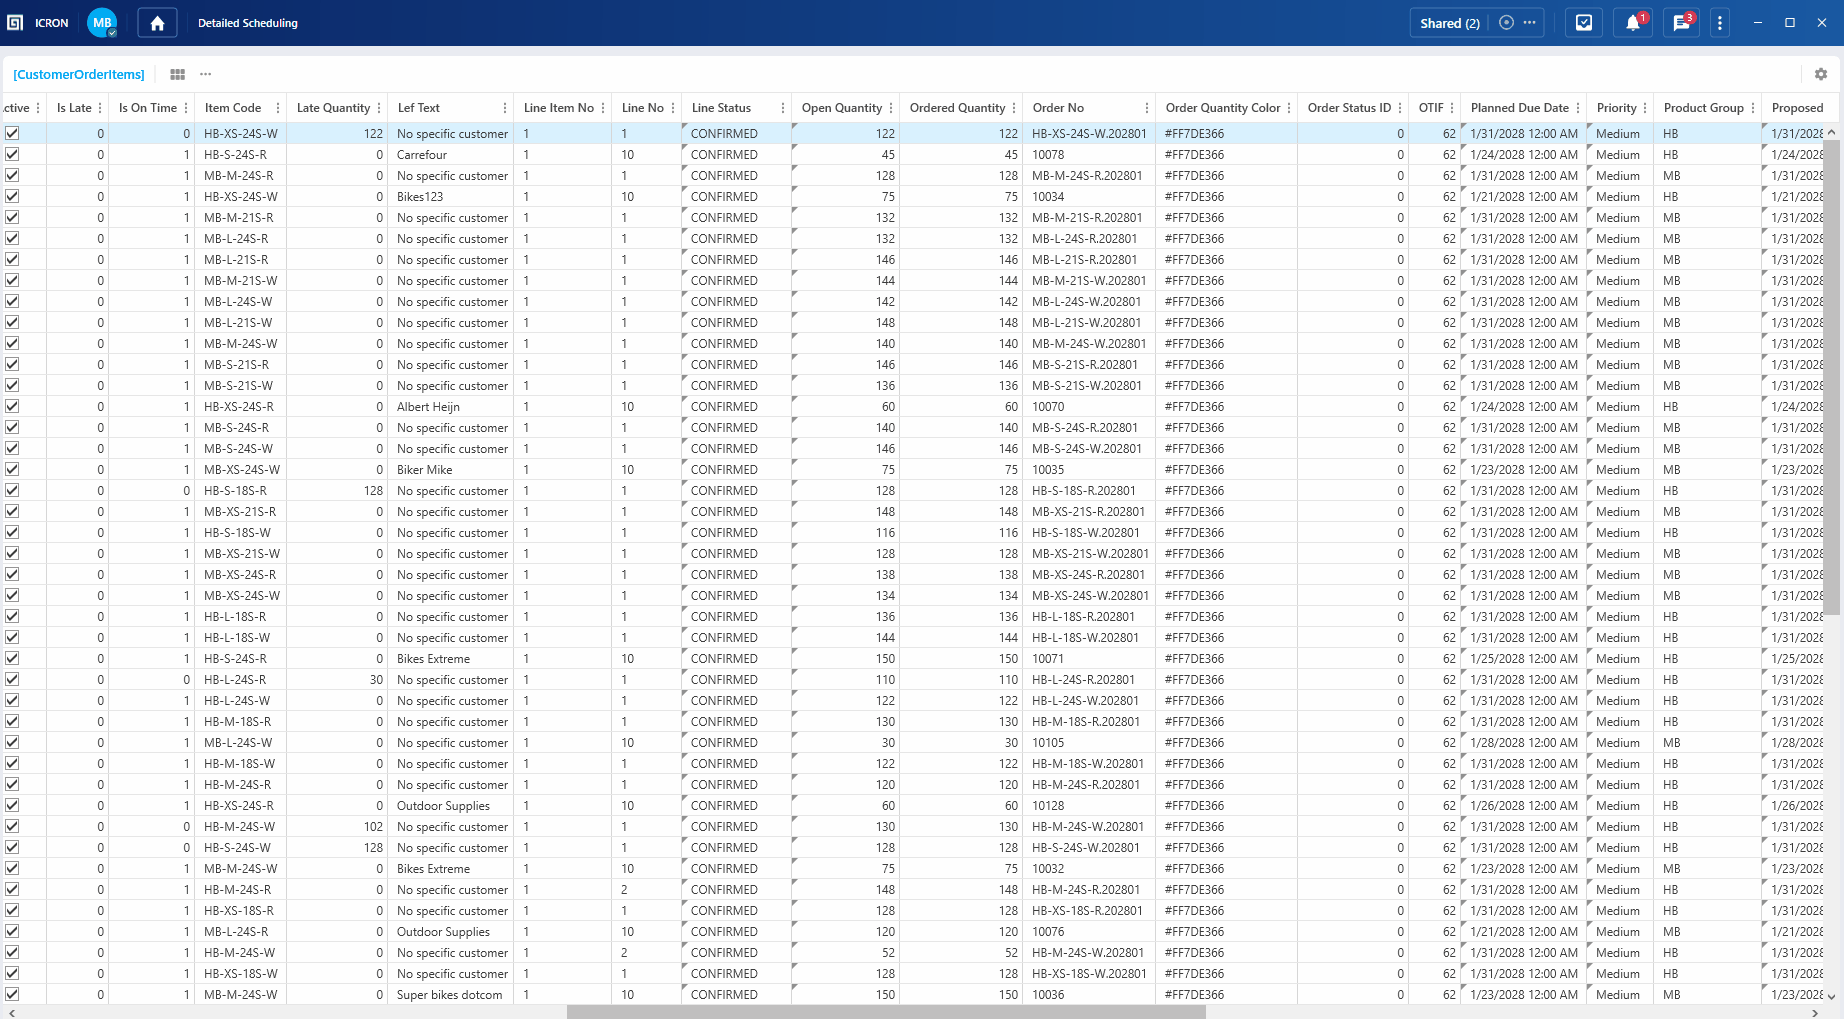
Task: Open the MB user avatar
Action: coord(102,23)
